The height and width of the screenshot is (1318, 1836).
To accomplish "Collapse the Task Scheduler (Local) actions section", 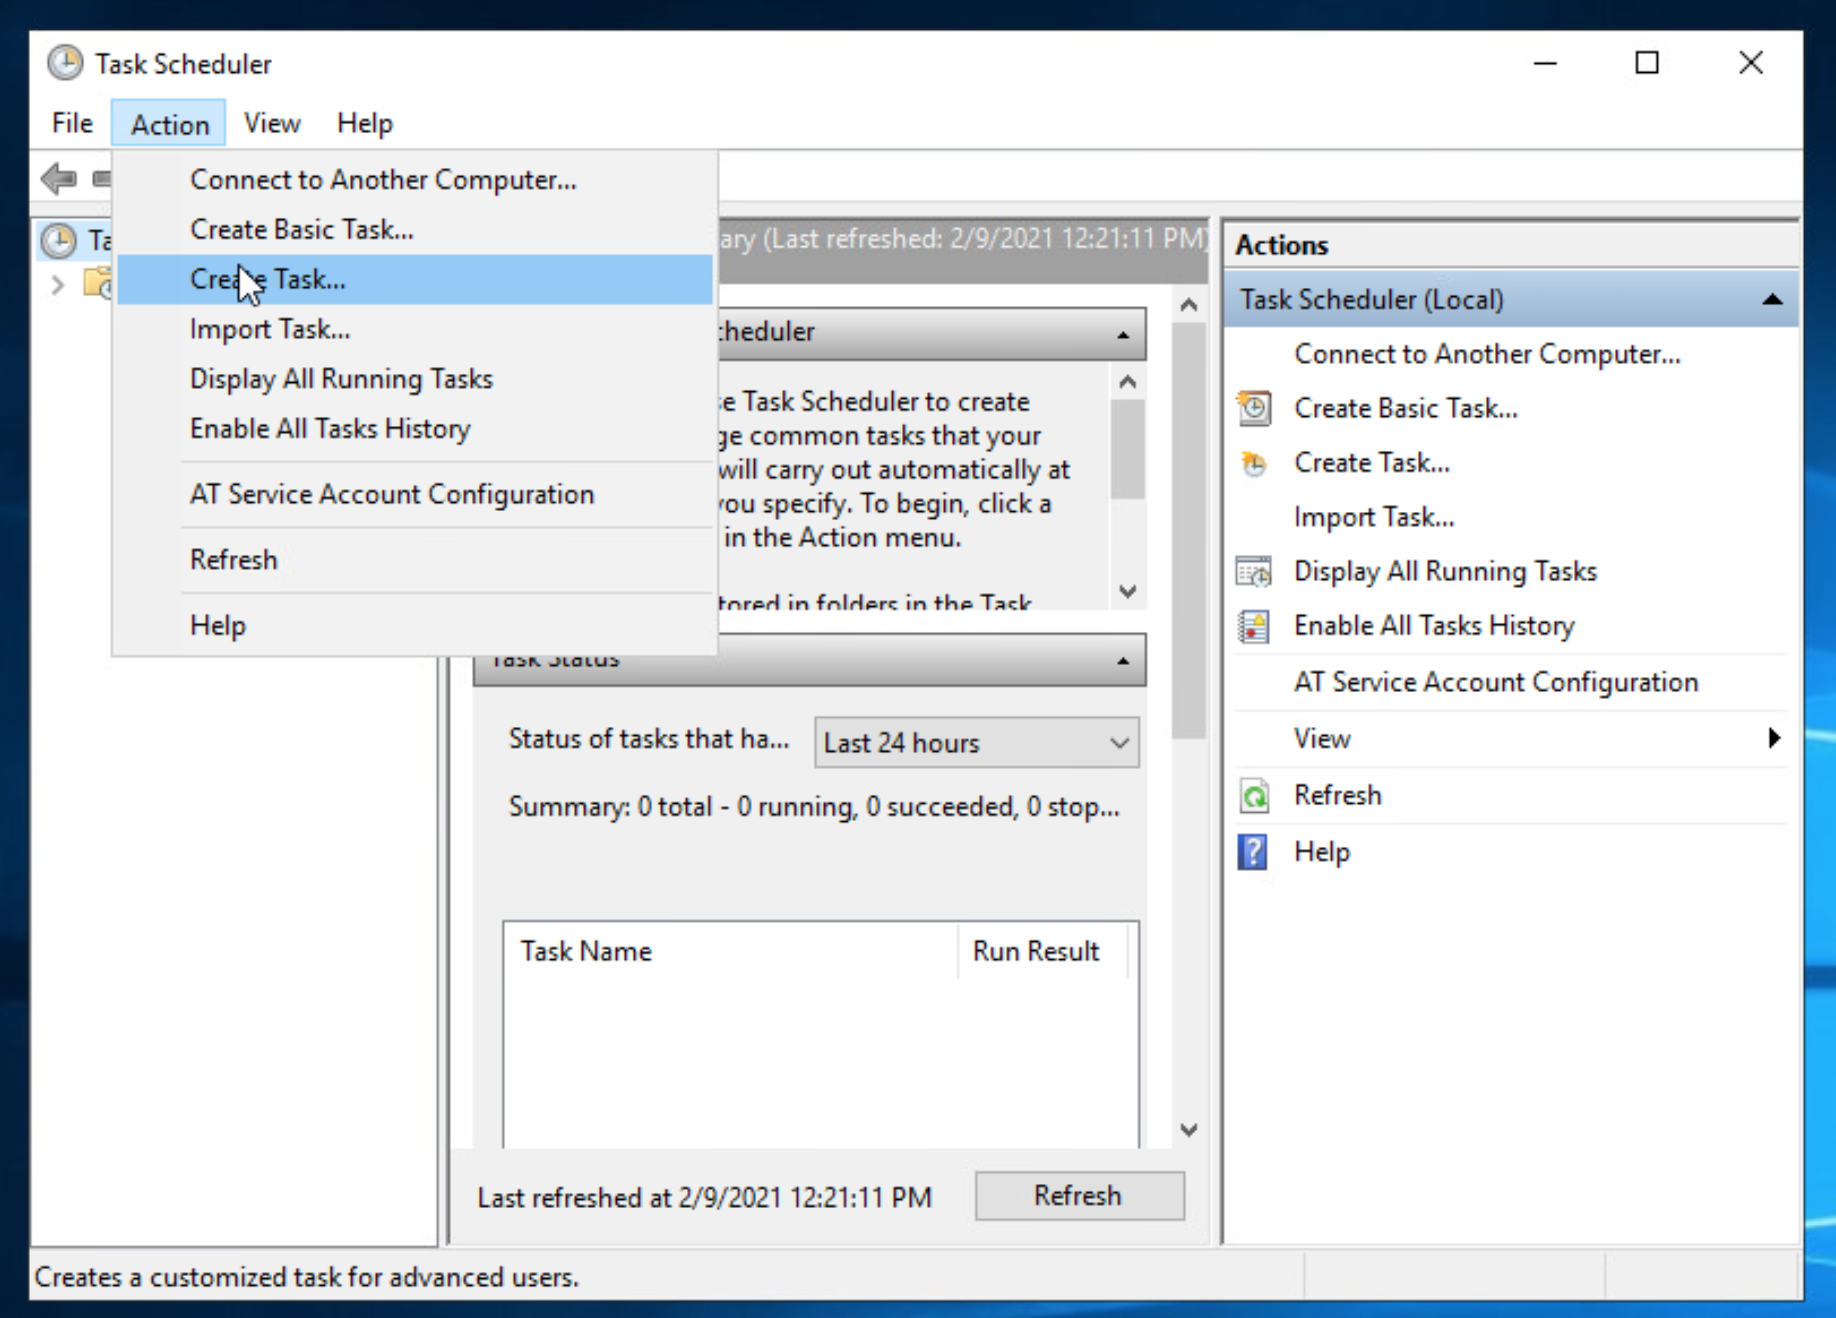I will click(1772, 299).
